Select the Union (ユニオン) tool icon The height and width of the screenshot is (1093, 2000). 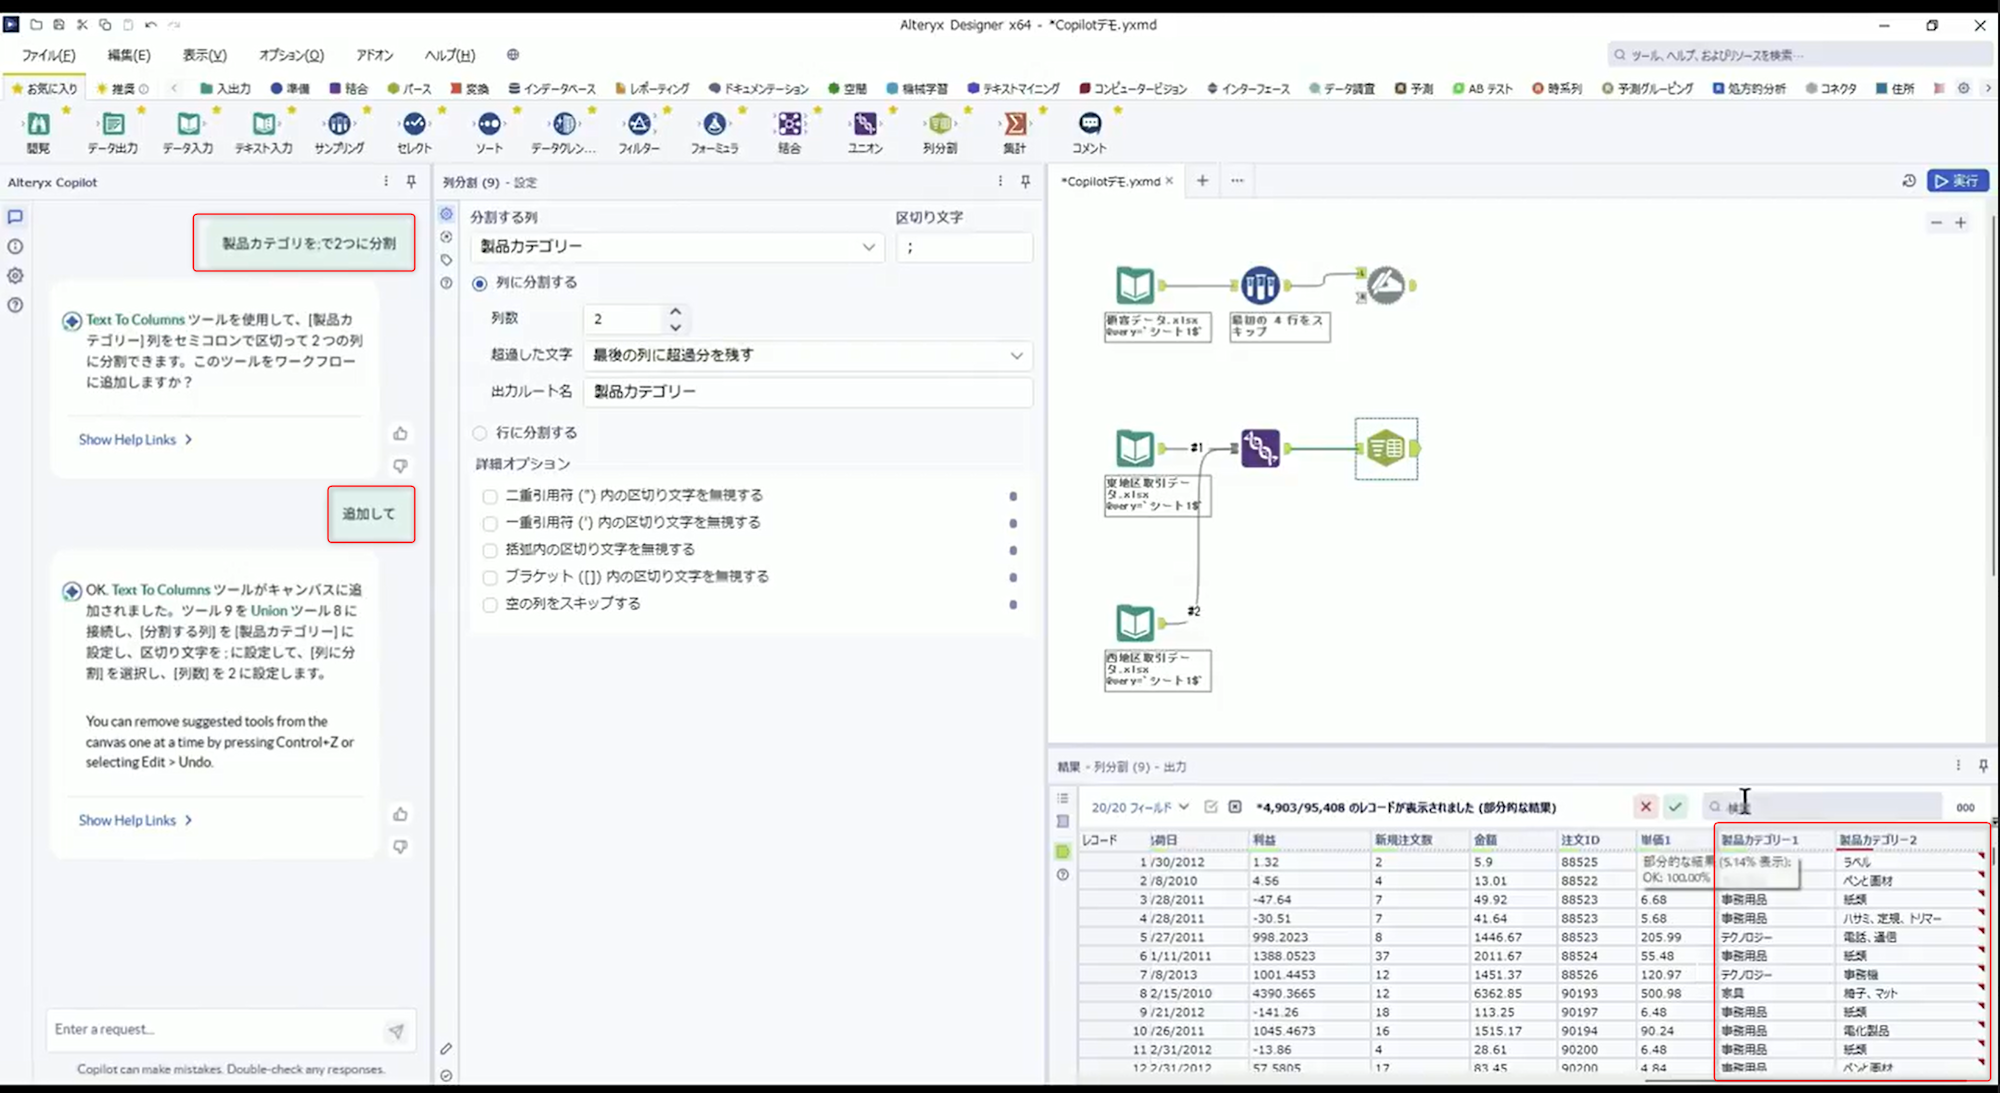point(865,124)
